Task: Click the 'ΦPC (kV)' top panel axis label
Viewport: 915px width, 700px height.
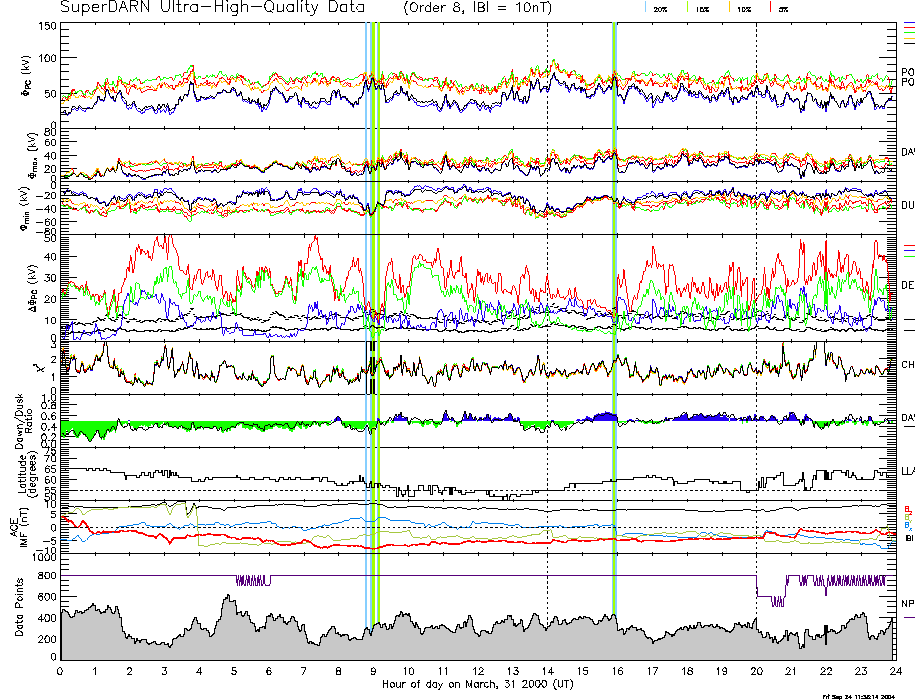Action: tap(27, 75)
